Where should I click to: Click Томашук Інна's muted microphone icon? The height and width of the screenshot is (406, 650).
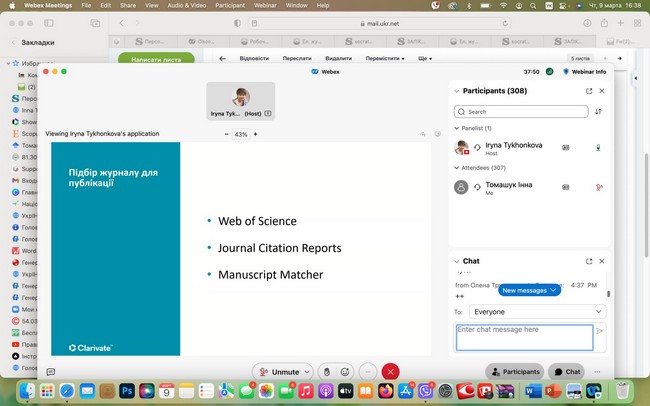point(599,187)
